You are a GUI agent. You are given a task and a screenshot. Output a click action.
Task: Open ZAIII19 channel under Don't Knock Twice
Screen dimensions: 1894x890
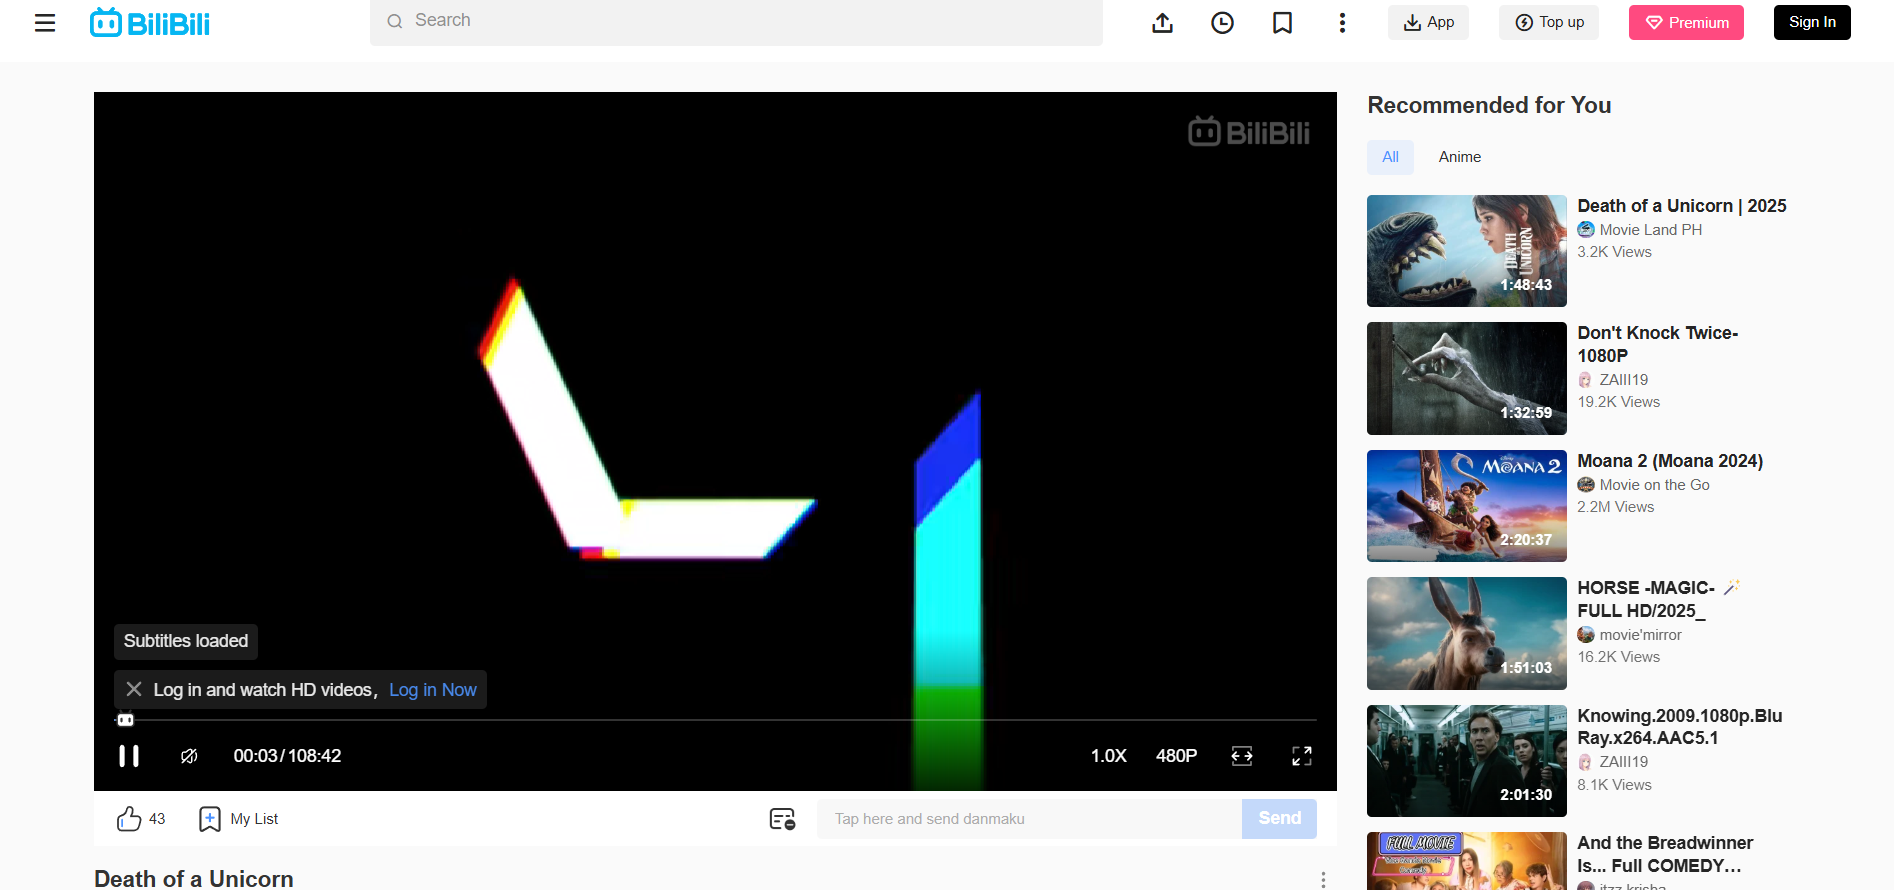[1624, 380]
